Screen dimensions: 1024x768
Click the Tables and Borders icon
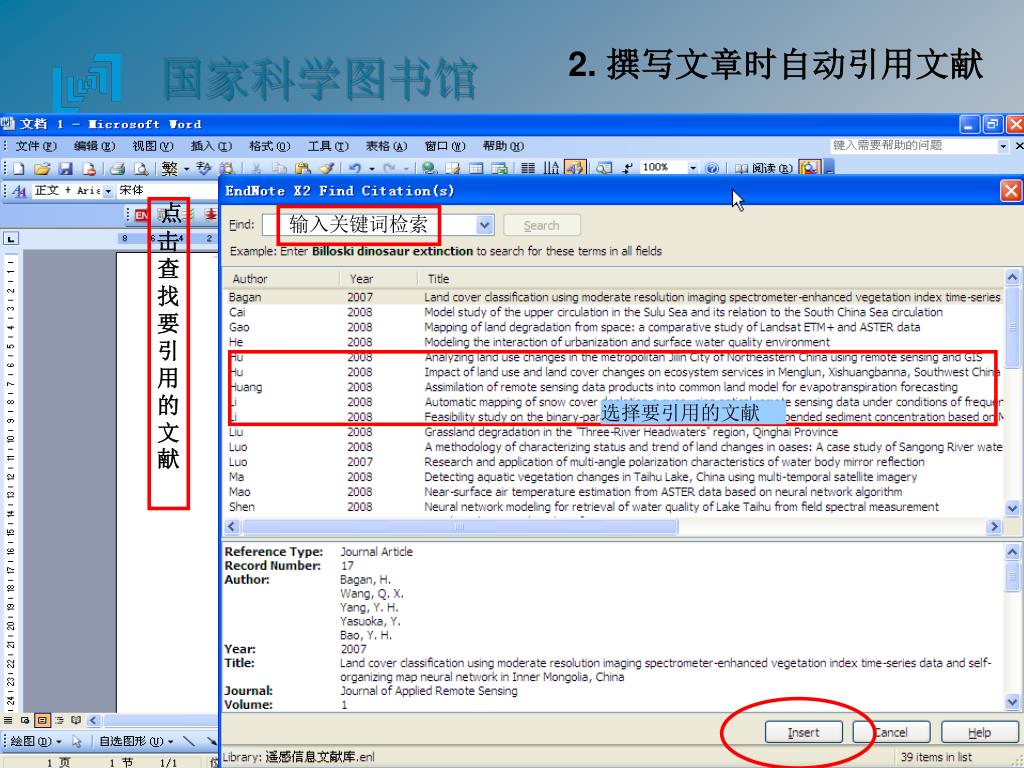point(453,168)
